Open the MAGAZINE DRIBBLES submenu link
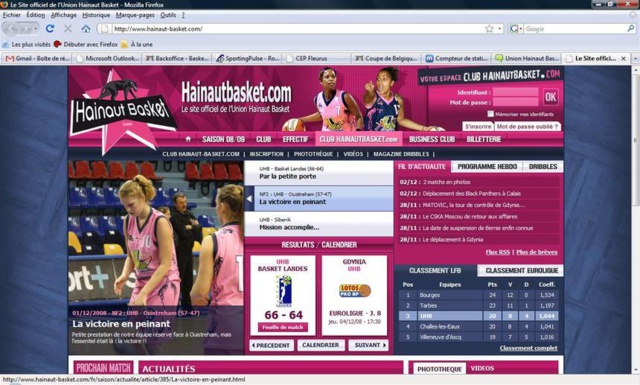Image resolution: width=640 pixels, height=385 pixels. 401,154
